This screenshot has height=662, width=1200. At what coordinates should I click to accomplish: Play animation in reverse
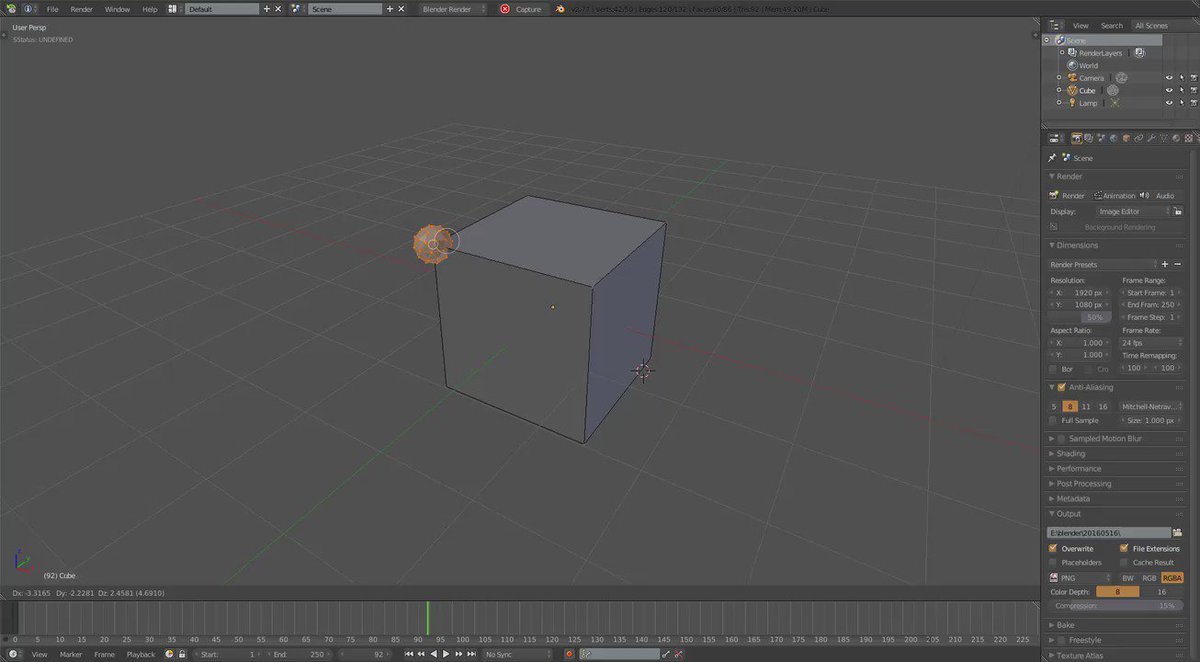(x=434, y=654)
